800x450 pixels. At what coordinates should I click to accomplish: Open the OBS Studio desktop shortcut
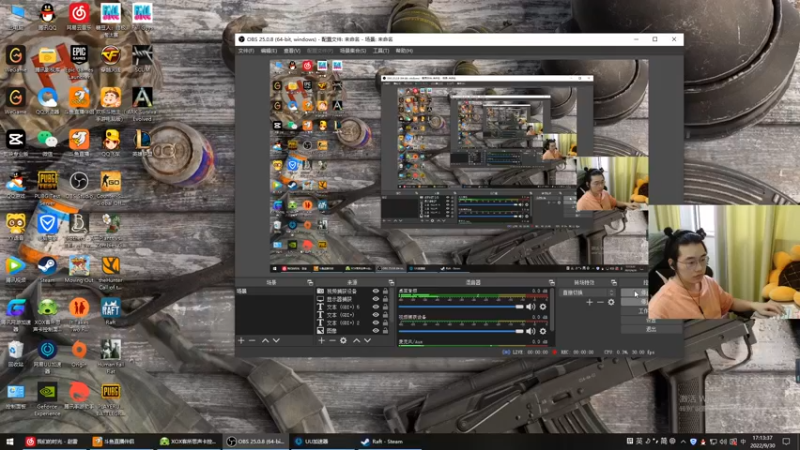click(79, 186)
